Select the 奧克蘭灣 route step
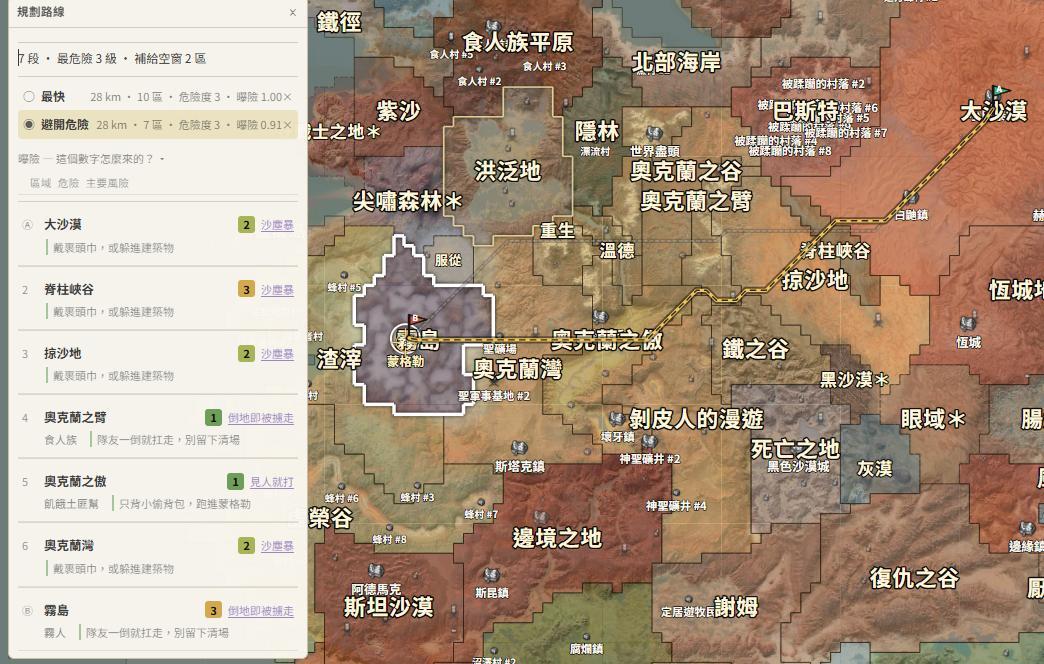Image resolution: width=1044 pixels, height=664 pixels. (x=158, y=556)
